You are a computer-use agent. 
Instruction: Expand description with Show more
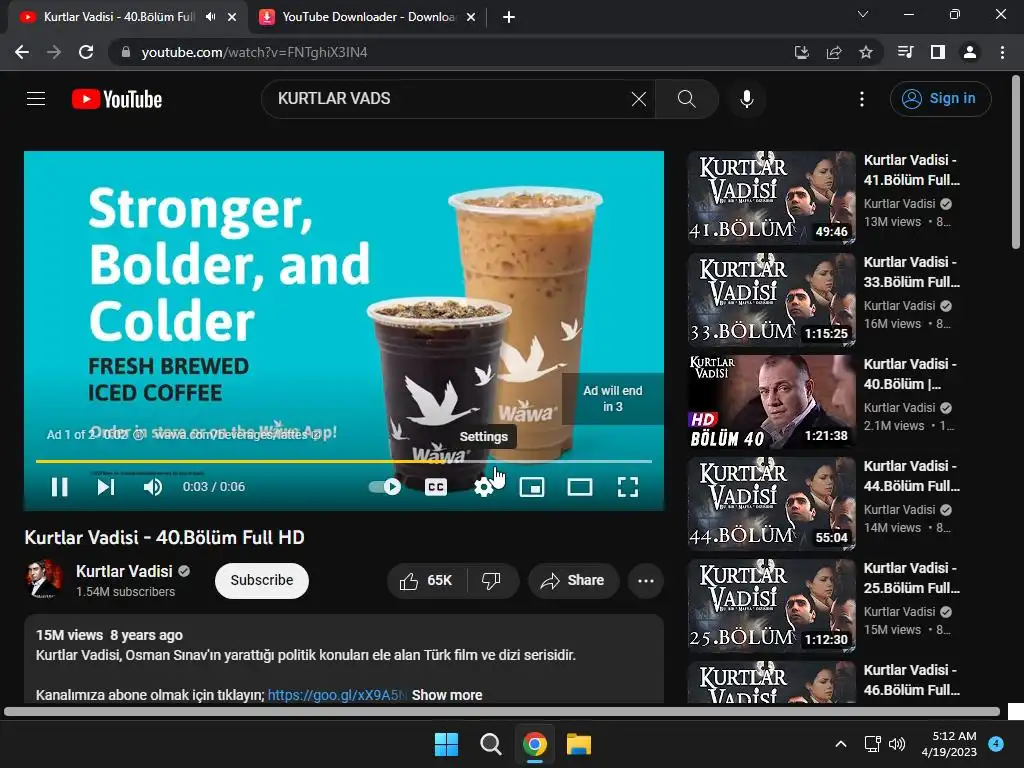click(447, 695)
